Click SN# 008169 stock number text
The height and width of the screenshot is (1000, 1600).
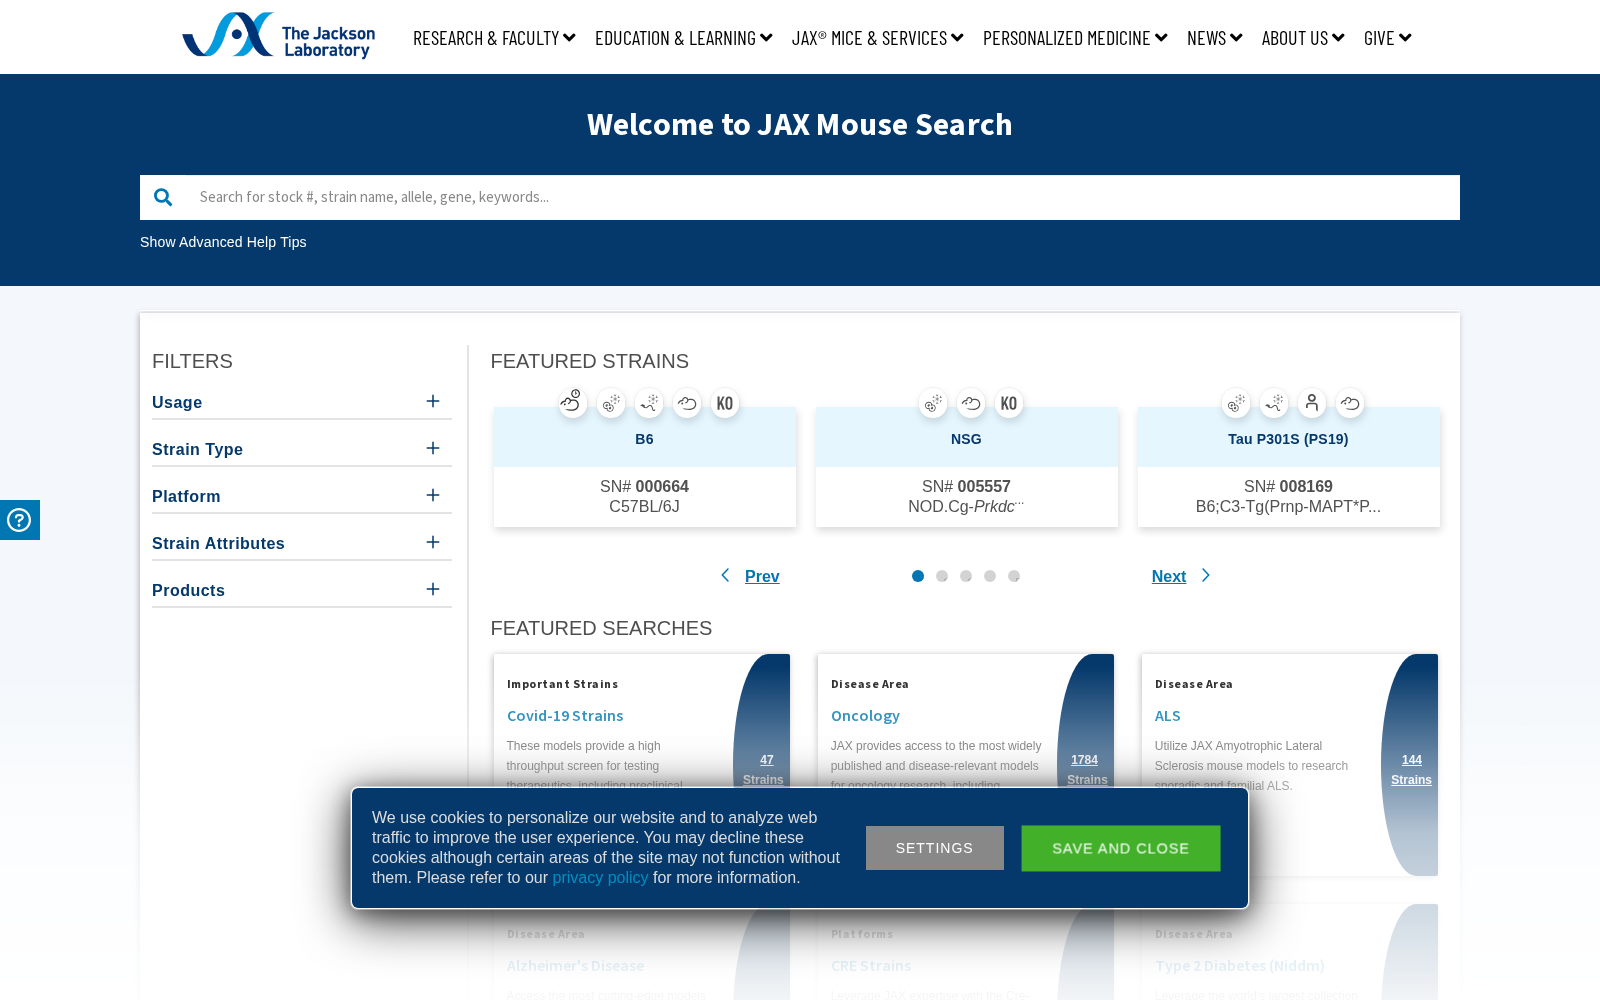coord(1288,487)
